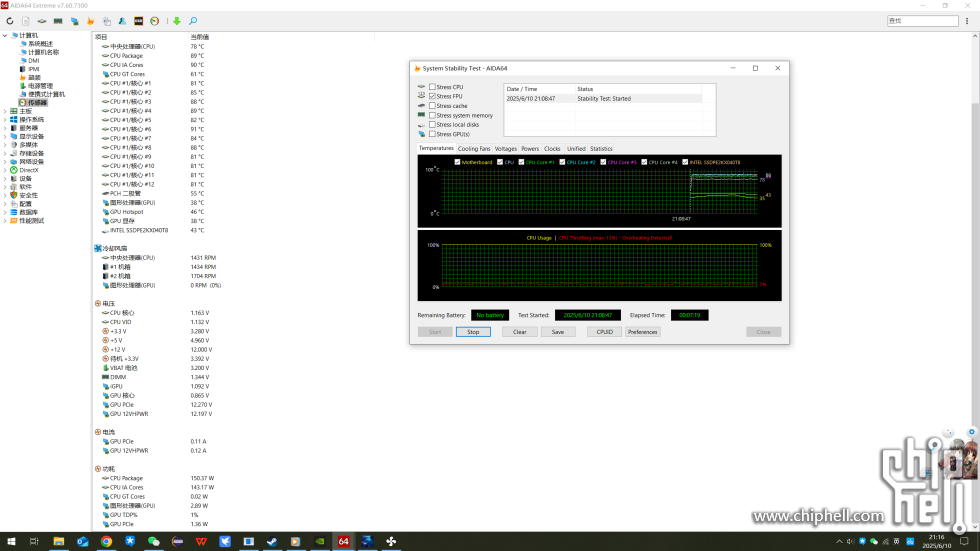Select DMI tree item

click(34, 61)
